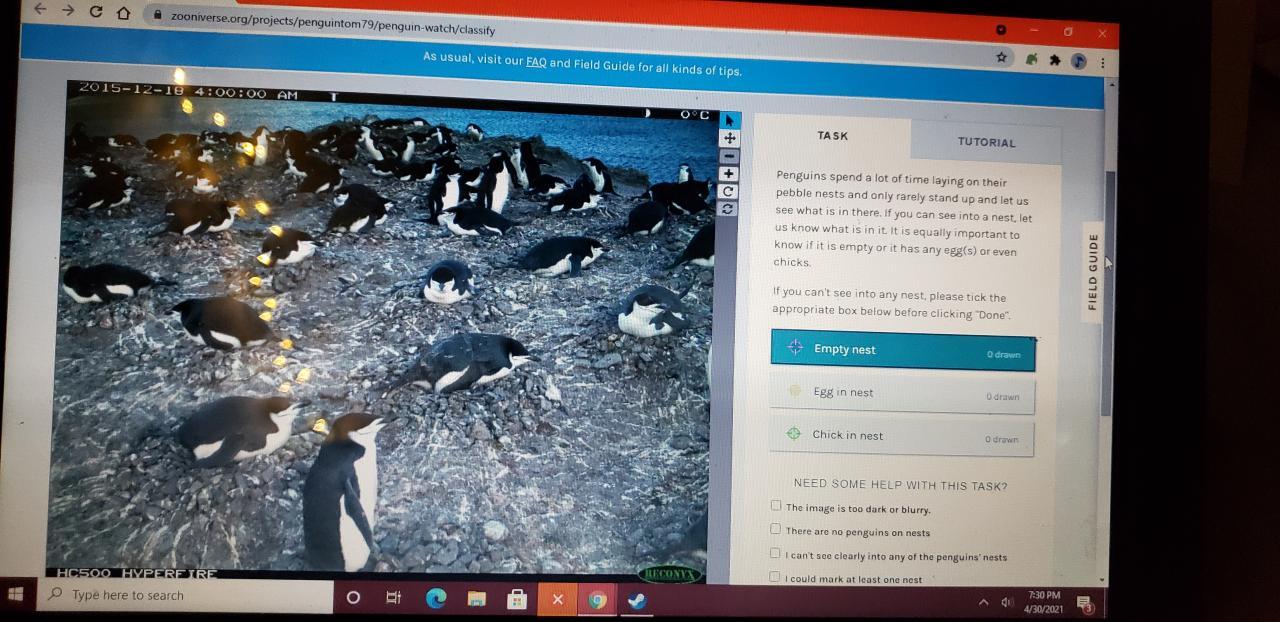Select the pointer annotate tool above the image toolbar
1280x622 pixels.
point(729,121)
